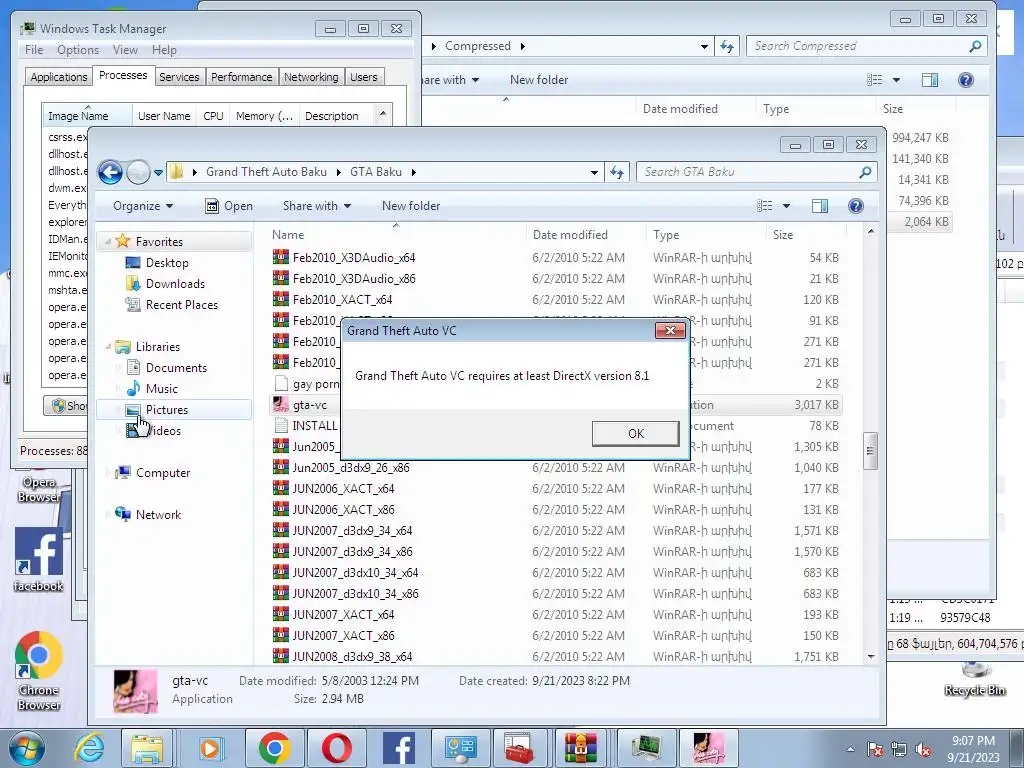Select the Feb2010_X3DAudio_x64 archive

pos(354,257)
